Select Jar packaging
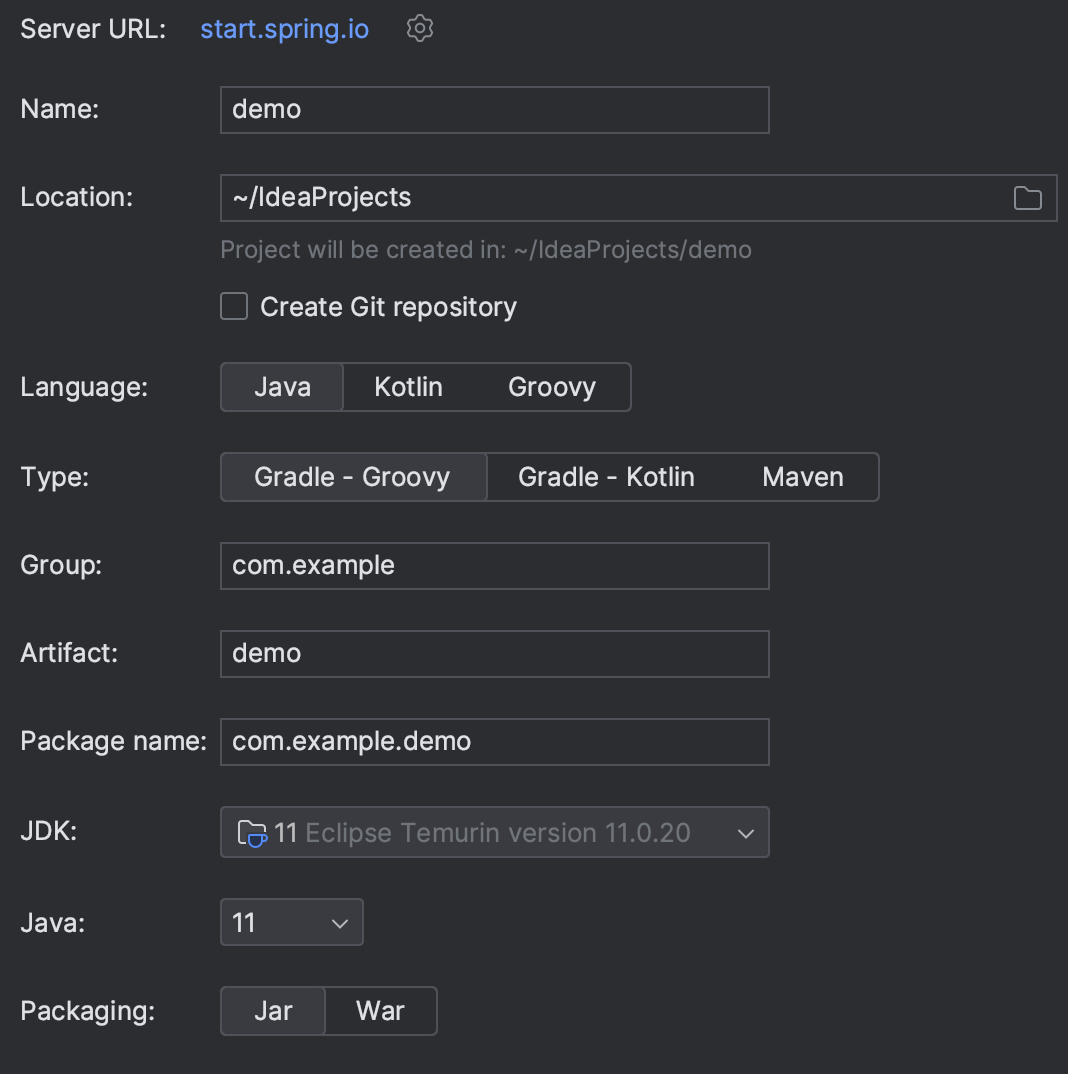The height and width of the screenshot is (1074, 1068). click(x=273, y=1011)
